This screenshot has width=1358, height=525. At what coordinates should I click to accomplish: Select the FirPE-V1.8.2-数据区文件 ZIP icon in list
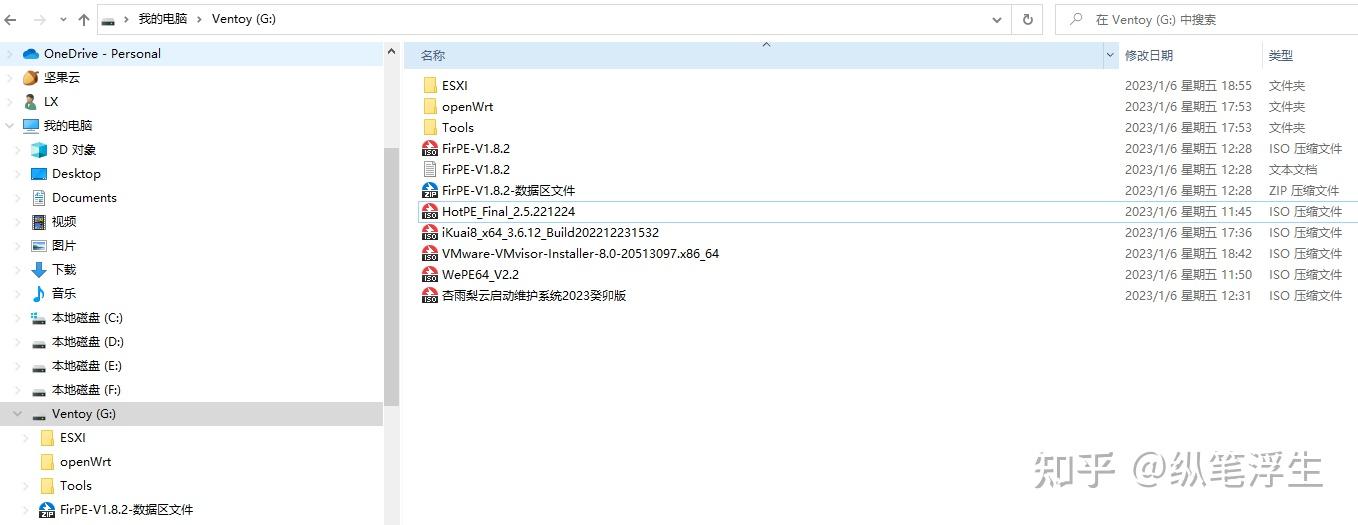pos(430,191)
